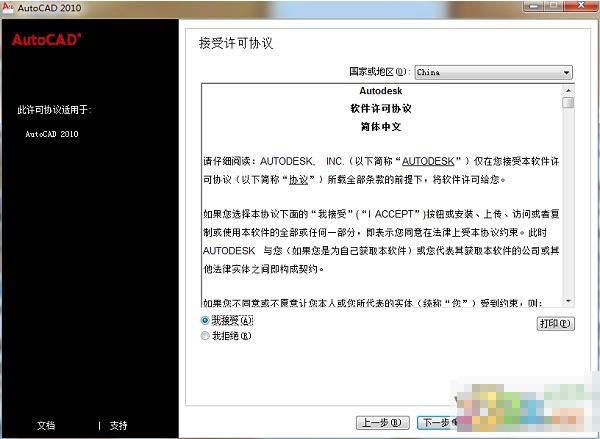
Task: Open the 文档 (Documentation) link
Action: click(x=46, y=425)
